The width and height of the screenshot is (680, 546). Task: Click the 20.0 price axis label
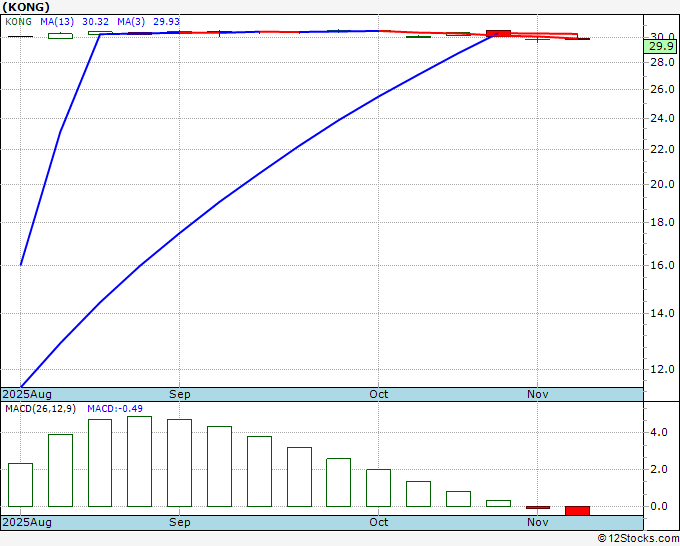[662, 184]
